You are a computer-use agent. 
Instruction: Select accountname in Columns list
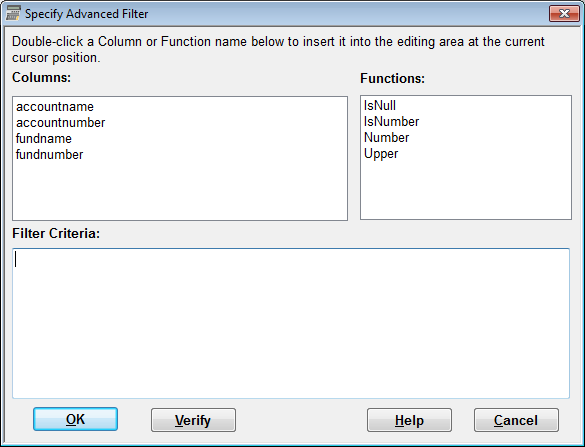pos(55,107)
